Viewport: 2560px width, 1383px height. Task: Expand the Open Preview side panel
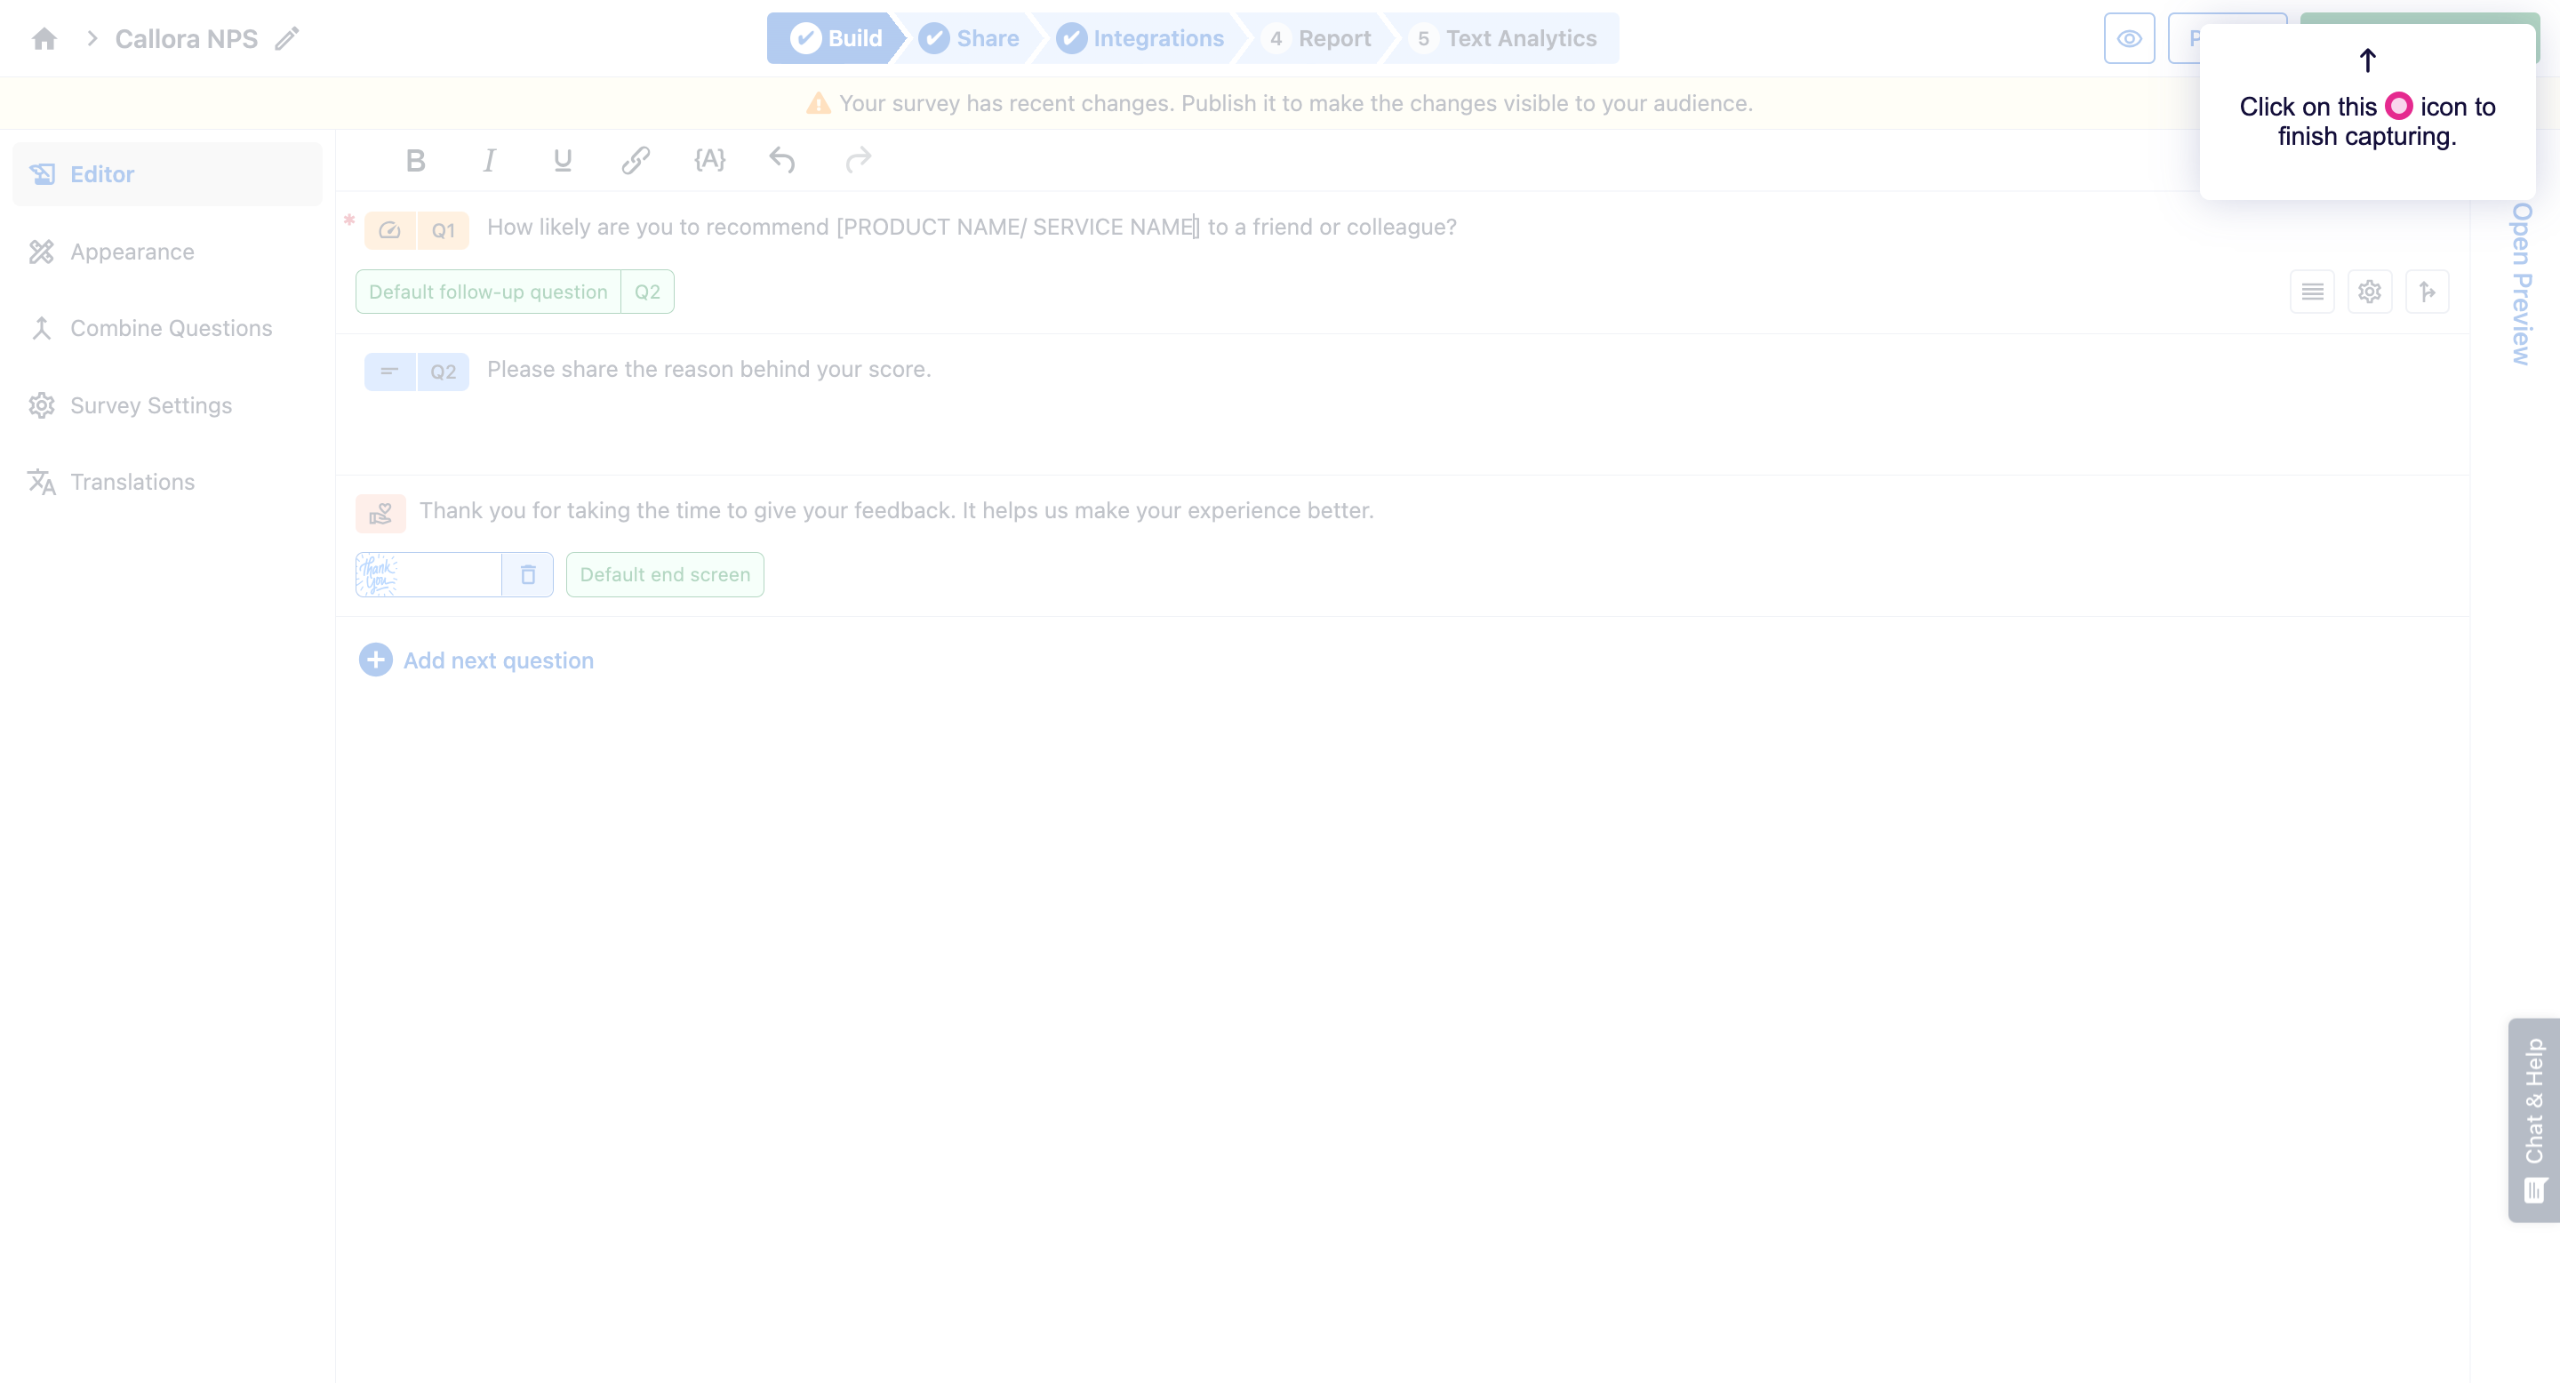click(x=2521, y=284)
